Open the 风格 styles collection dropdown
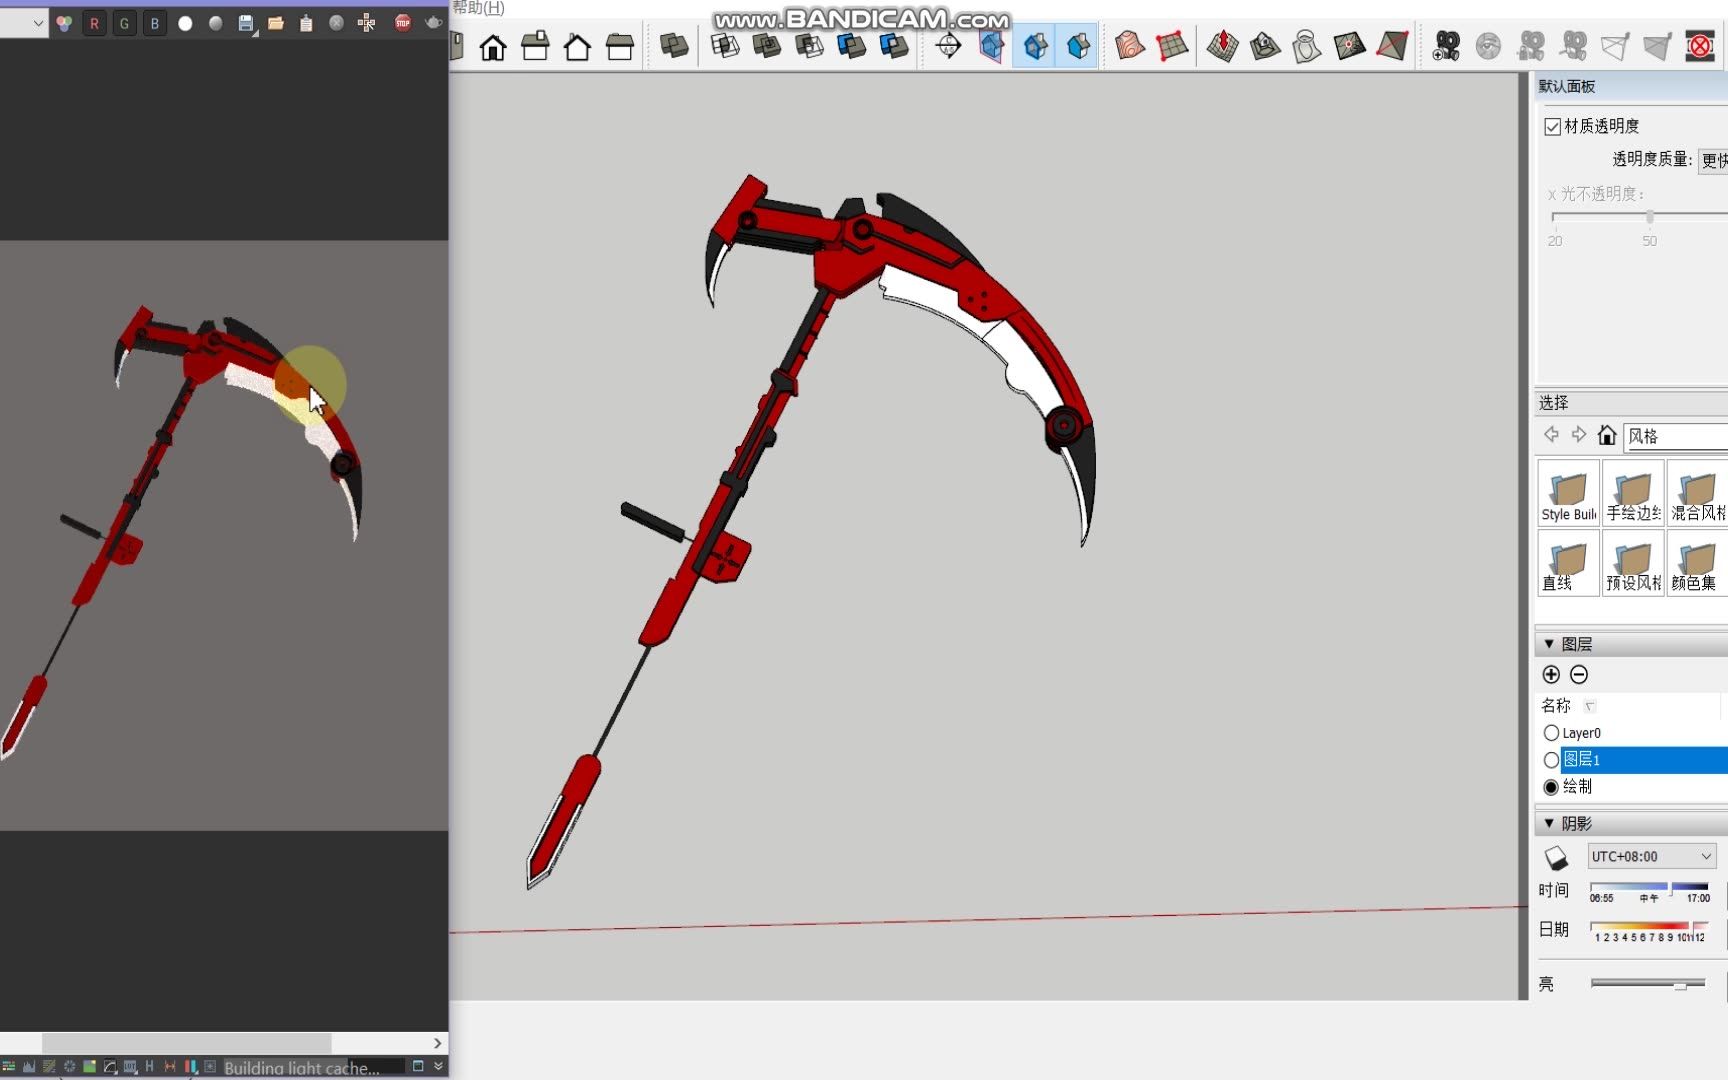The width and height of the screenshot is (1728, 1080). pos(1676,436)
